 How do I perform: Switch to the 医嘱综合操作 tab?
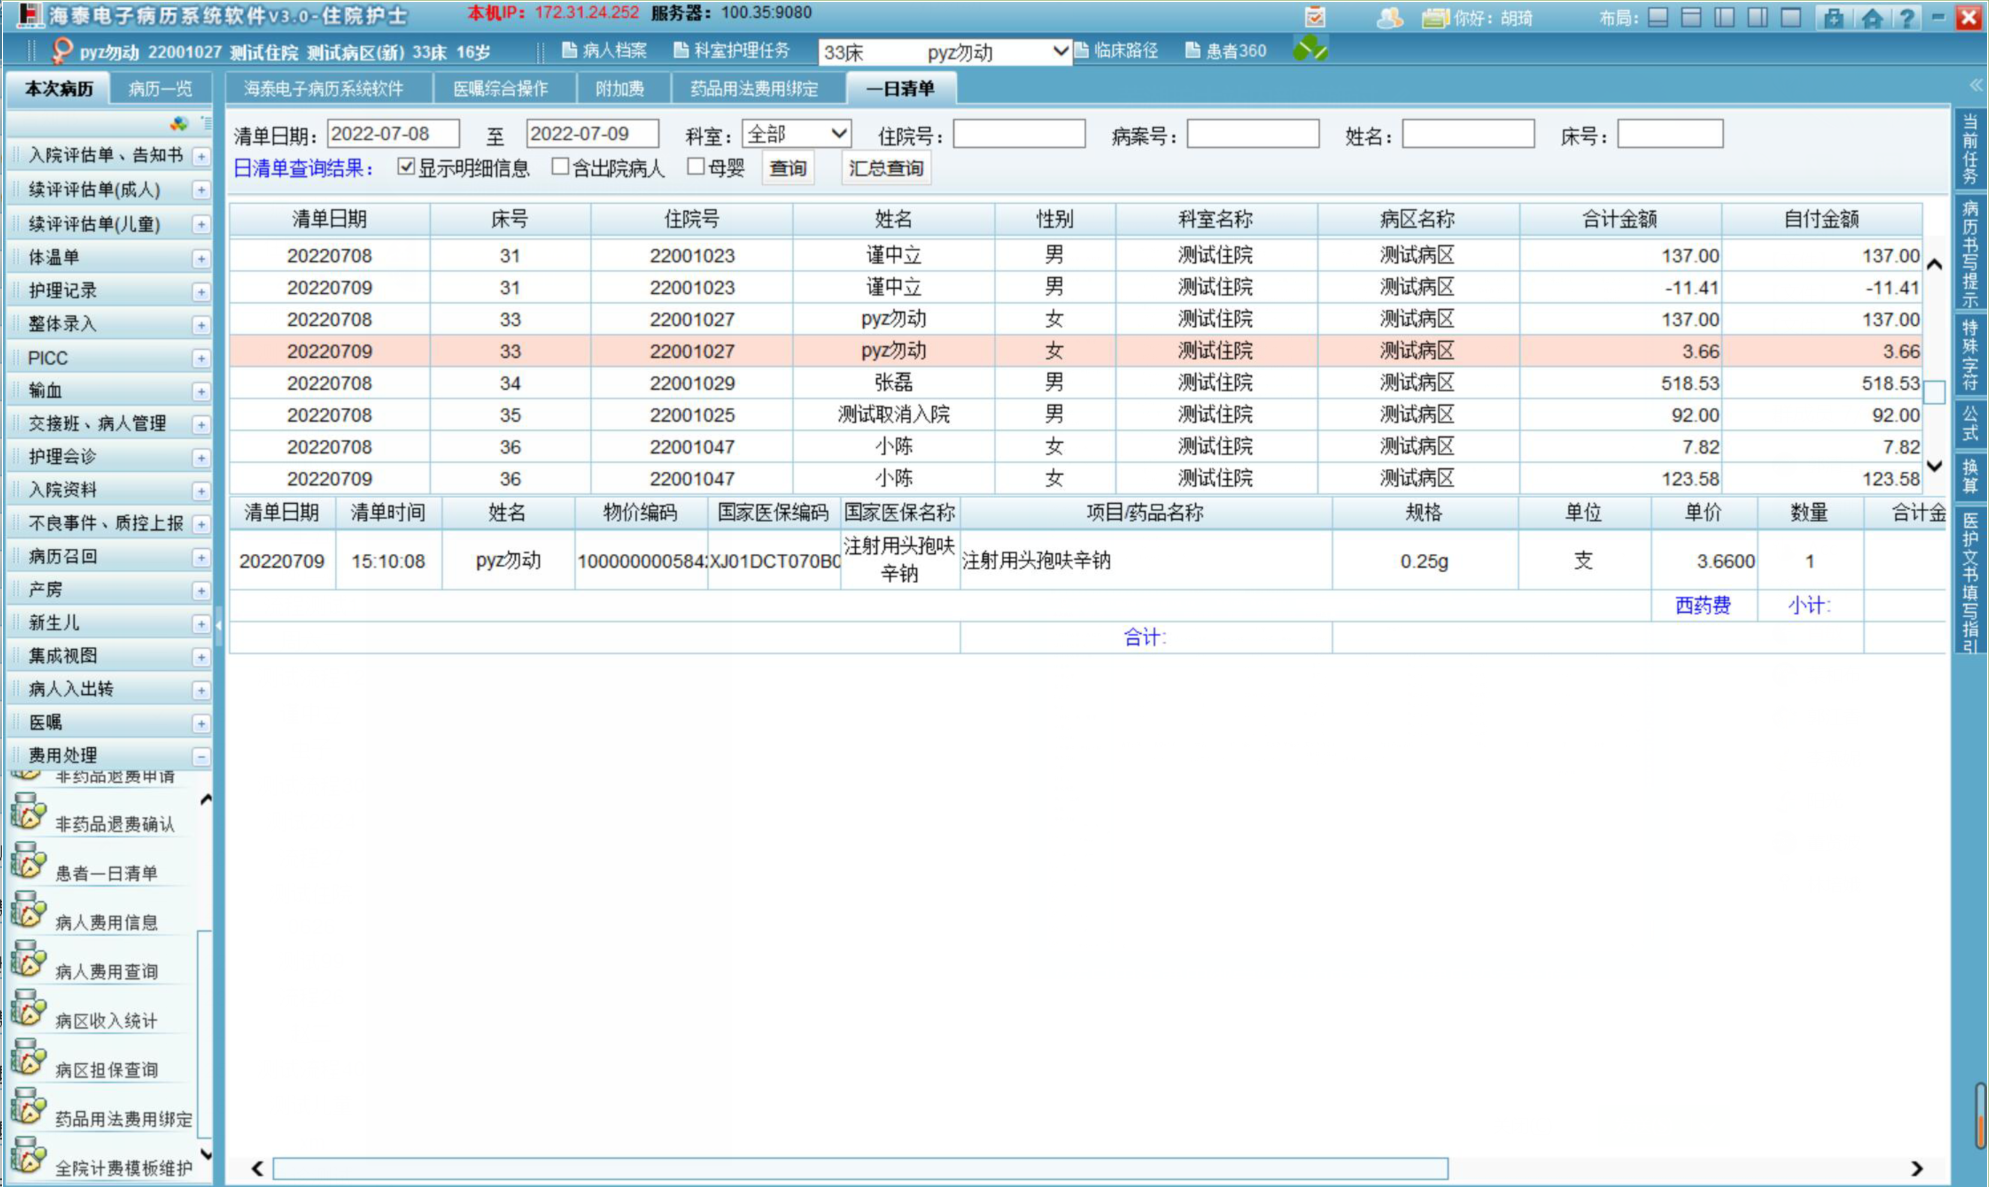500,89
